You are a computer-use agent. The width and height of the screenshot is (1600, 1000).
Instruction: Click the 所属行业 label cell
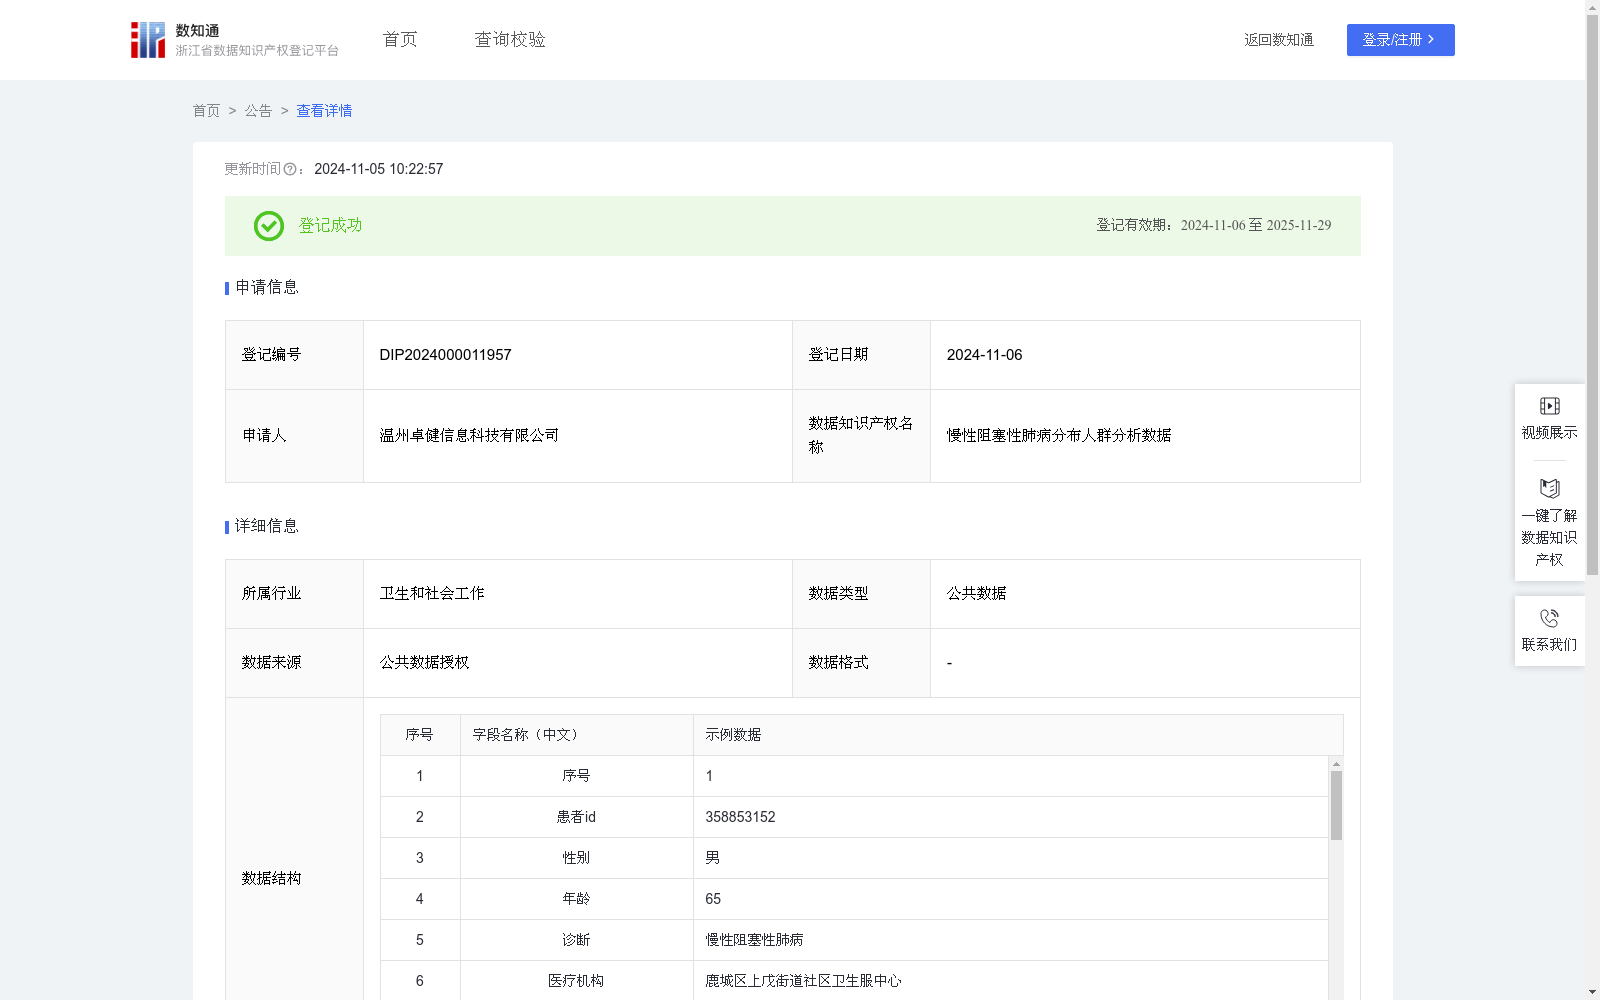click(294, 594)
